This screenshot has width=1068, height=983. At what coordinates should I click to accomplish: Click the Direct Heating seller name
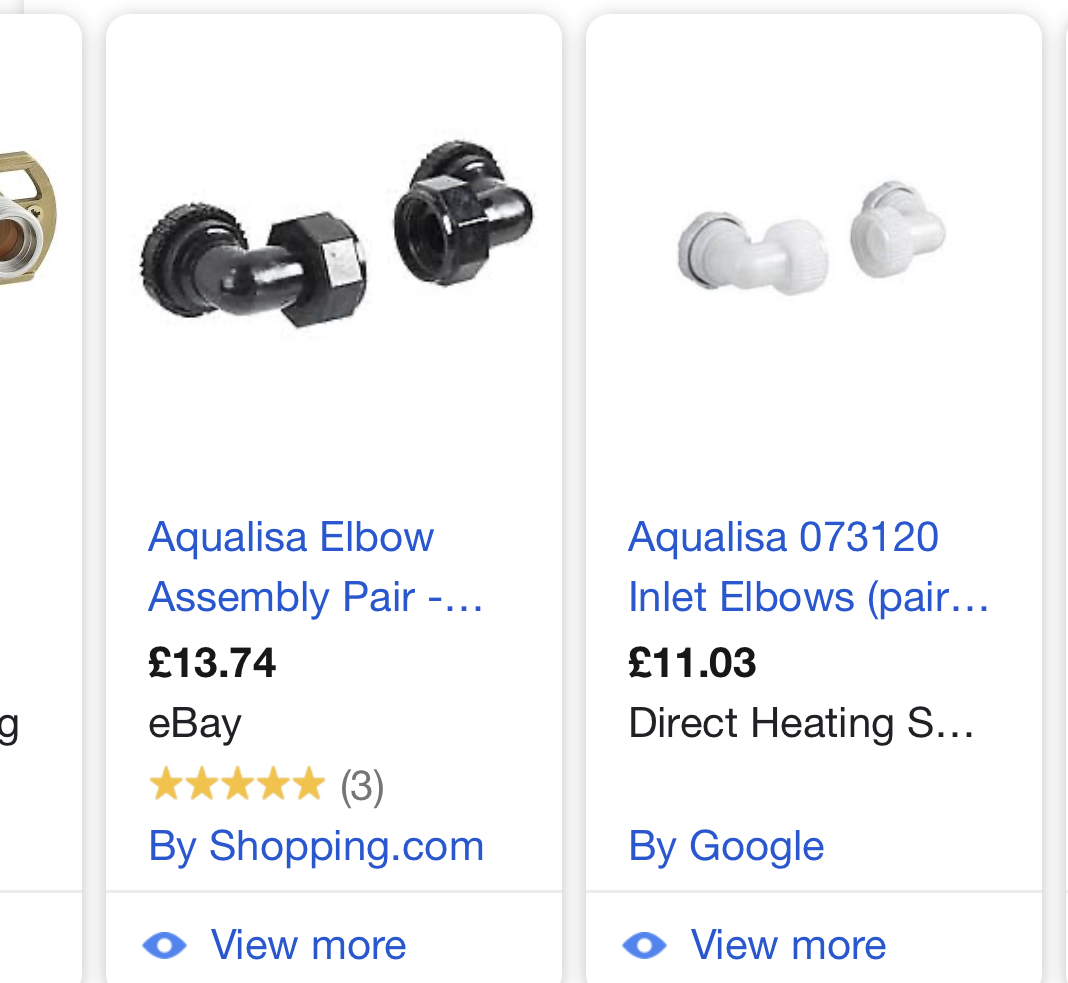click(801, 723)
